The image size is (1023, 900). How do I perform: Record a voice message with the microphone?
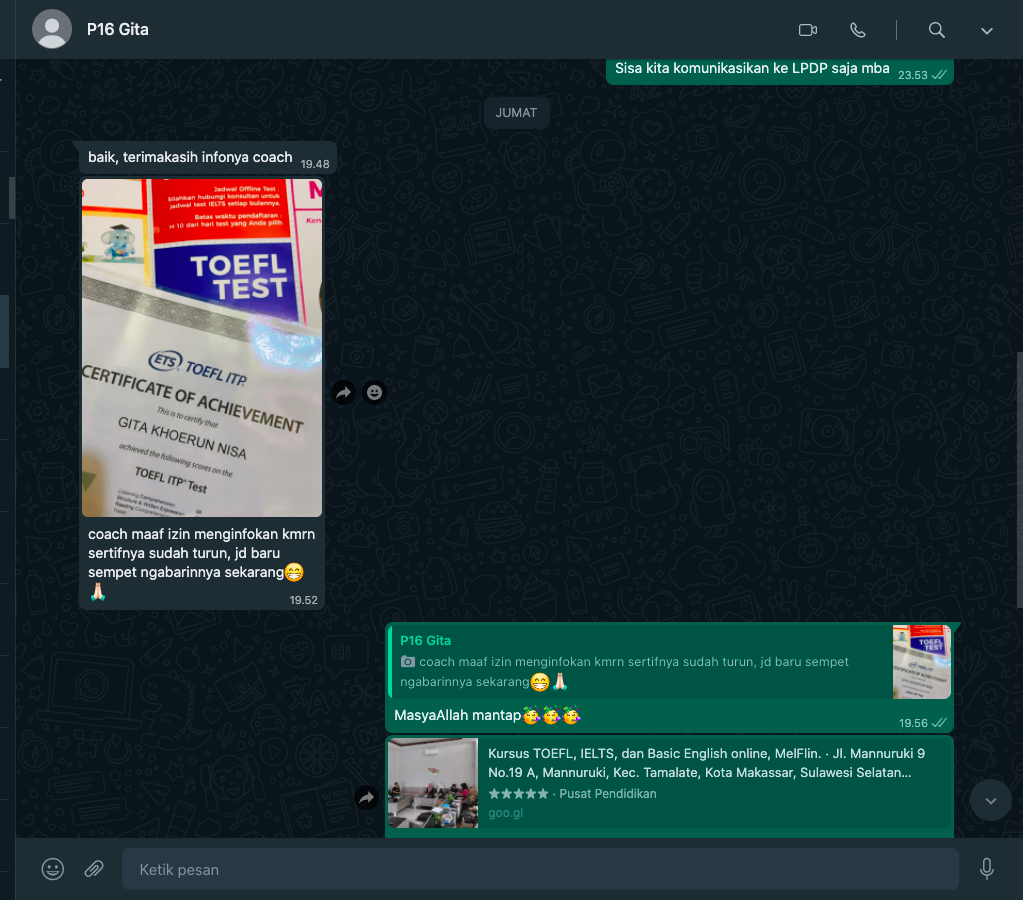986,869
